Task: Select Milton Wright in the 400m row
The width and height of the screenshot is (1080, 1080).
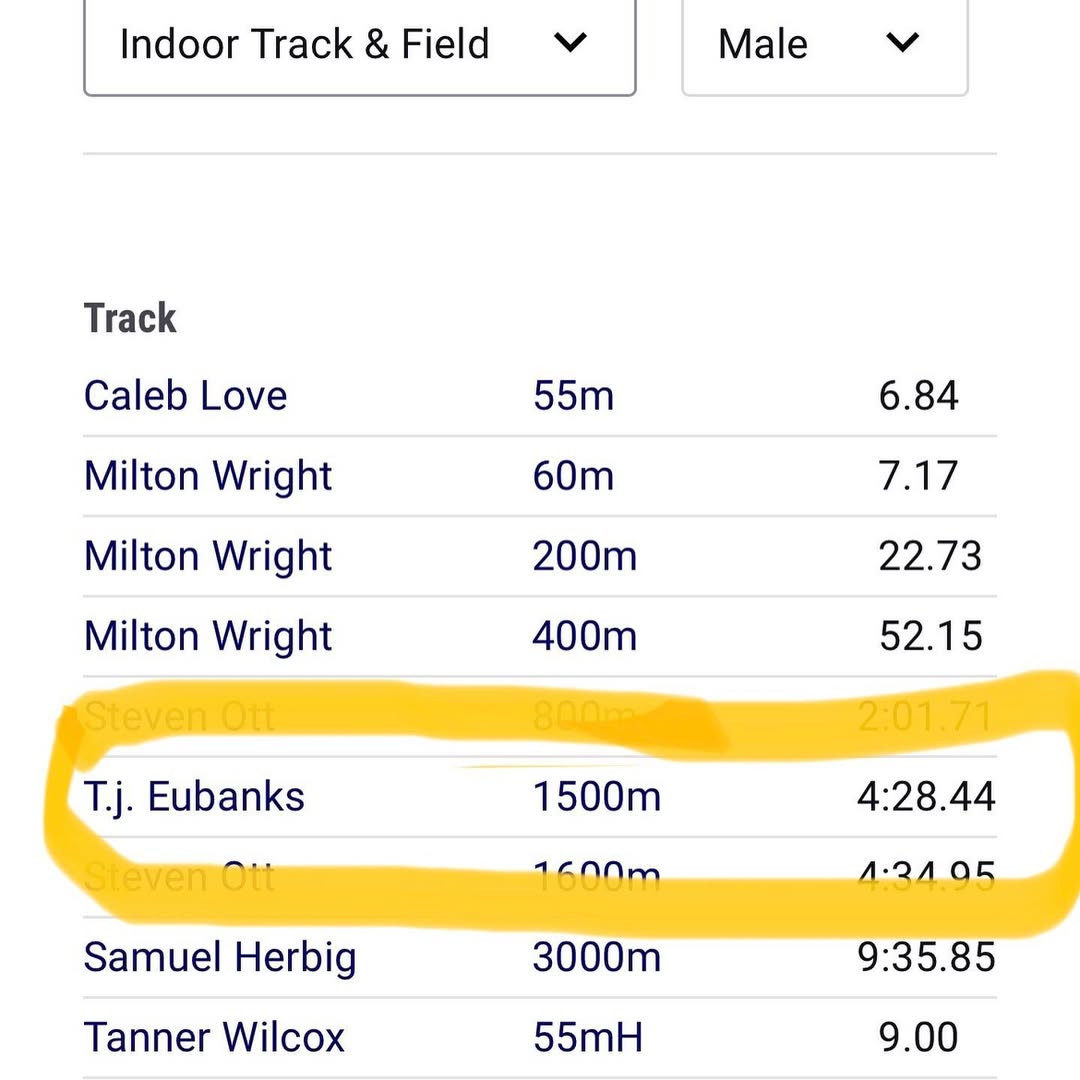Action: (208, 636)
